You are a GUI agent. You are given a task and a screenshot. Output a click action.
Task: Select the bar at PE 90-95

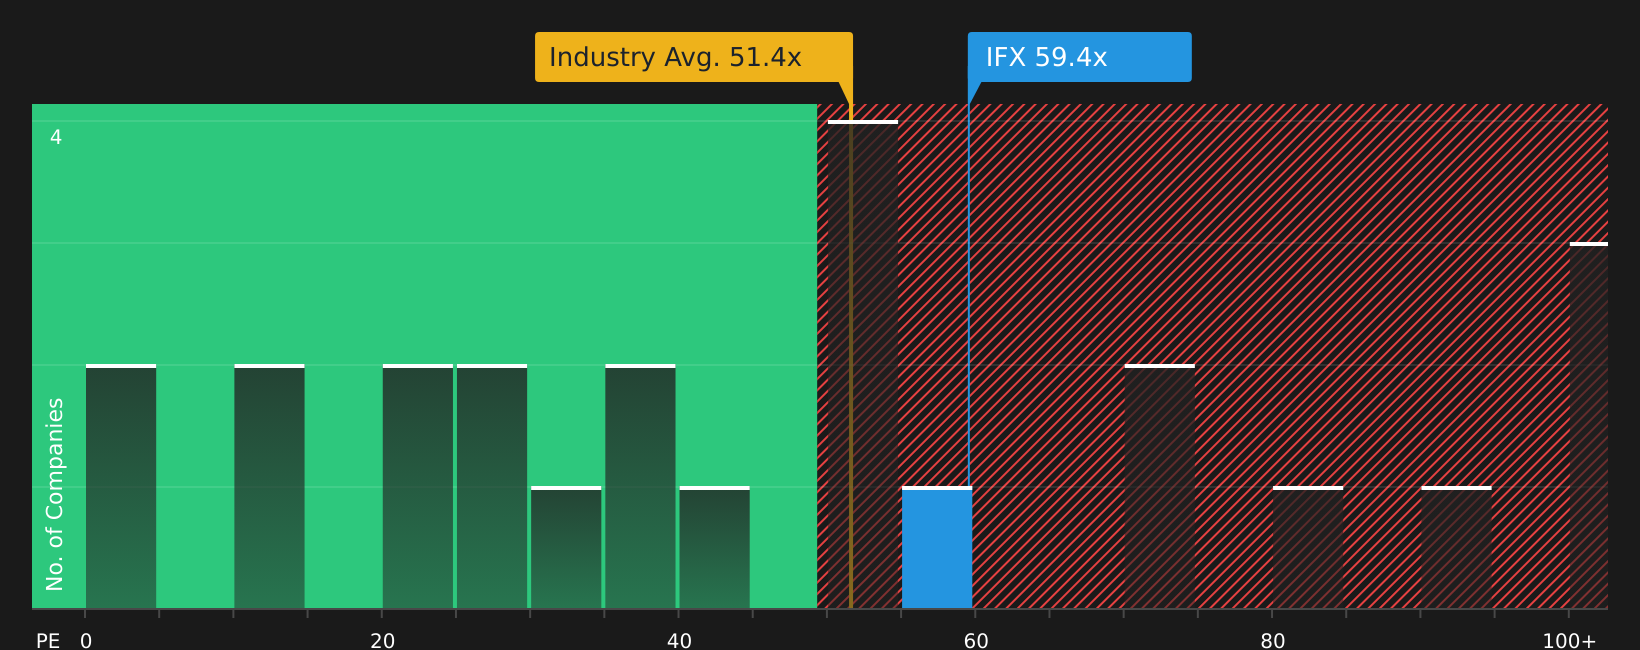point(1456,548)
